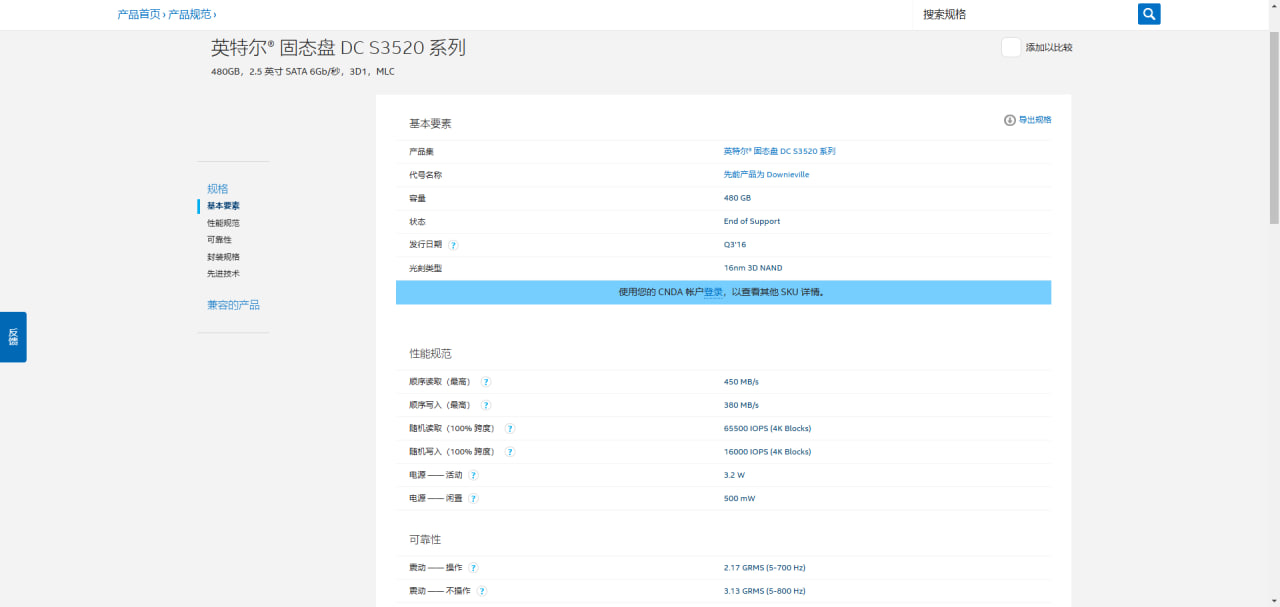Click the 导出规格 export icon

pos(1009,120)
